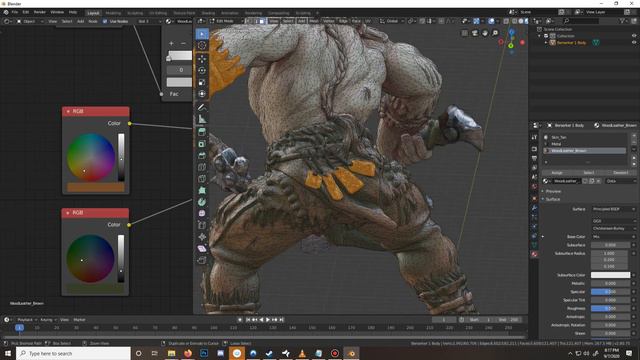Toggle viewport gizmo display
The image size is (640, 360).
pyautogui.click(x=476, y=21)
